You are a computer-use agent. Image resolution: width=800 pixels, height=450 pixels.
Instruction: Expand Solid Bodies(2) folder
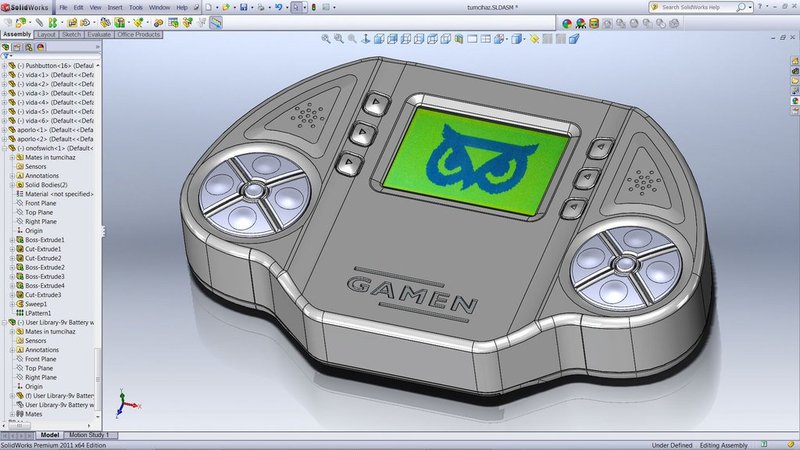click(x=12, y=185)
